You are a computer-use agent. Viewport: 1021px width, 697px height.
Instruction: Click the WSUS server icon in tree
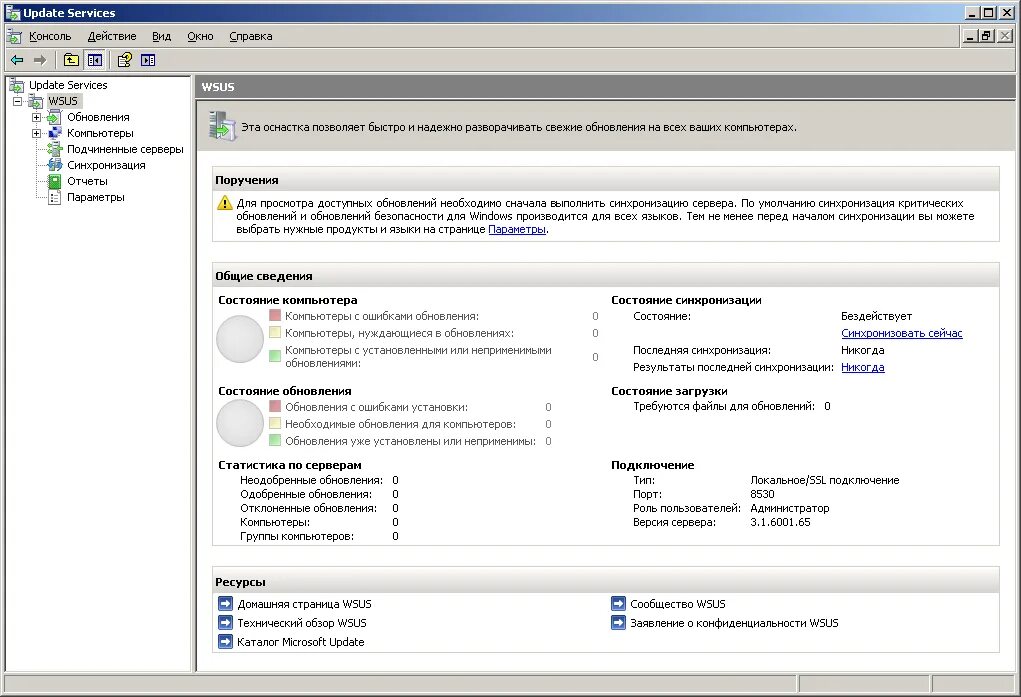[x=36, y=101]
